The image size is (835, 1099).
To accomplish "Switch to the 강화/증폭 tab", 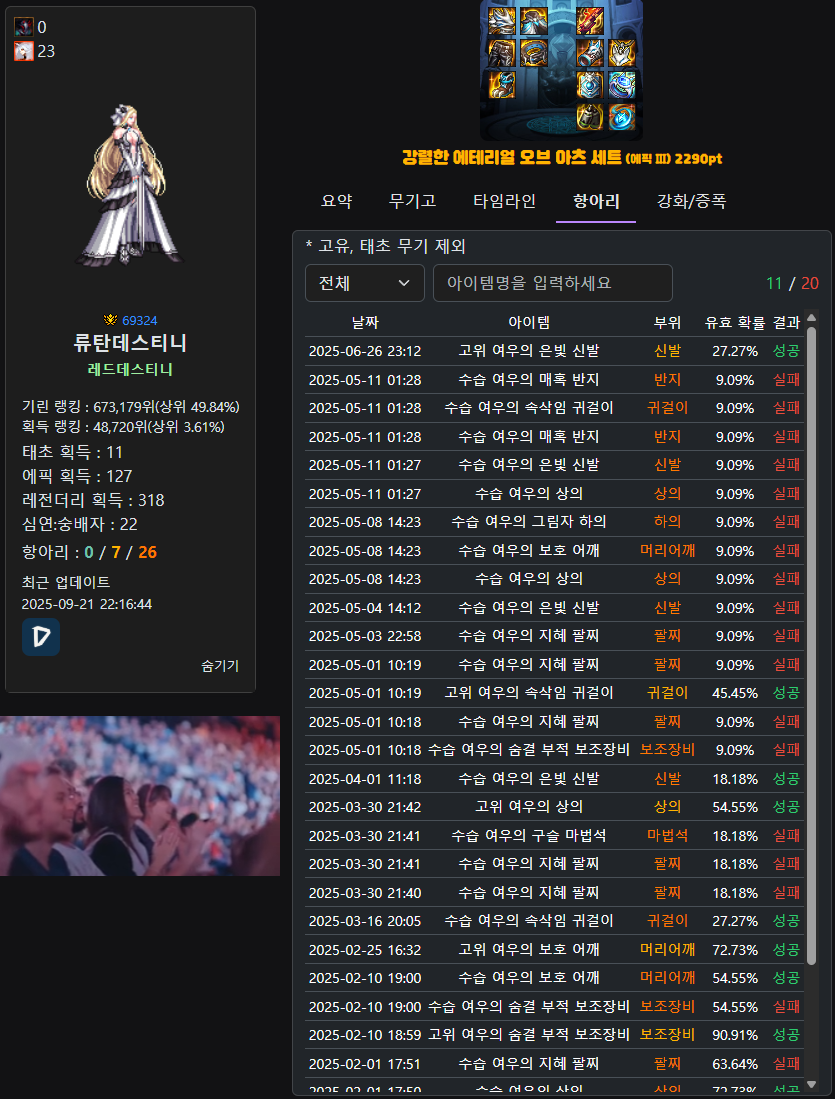I will pos(691,201).
